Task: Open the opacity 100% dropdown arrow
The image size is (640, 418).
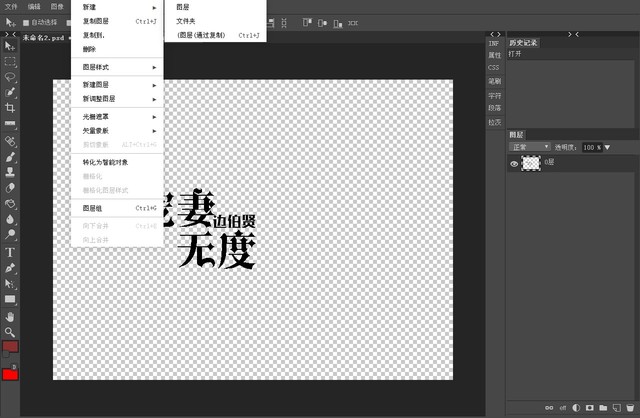Action: coord(606,147)
